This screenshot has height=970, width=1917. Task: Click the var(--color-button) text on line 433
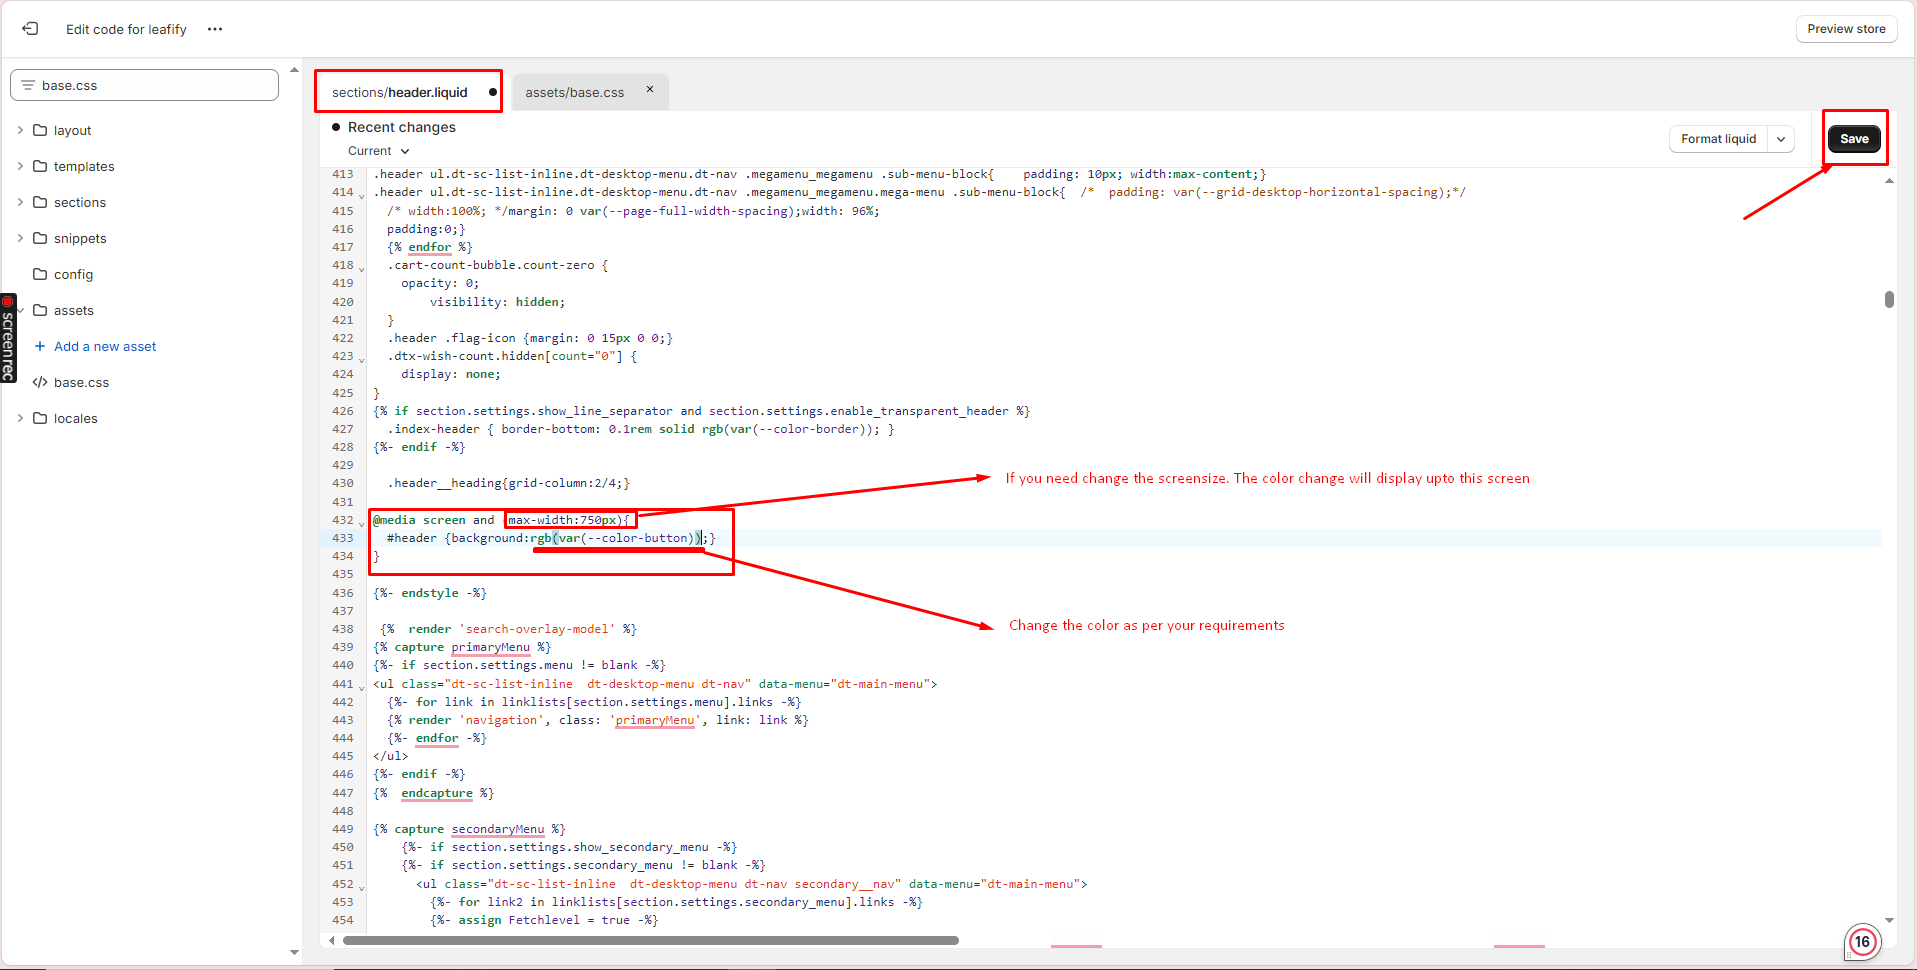click(x=626, y=538)
